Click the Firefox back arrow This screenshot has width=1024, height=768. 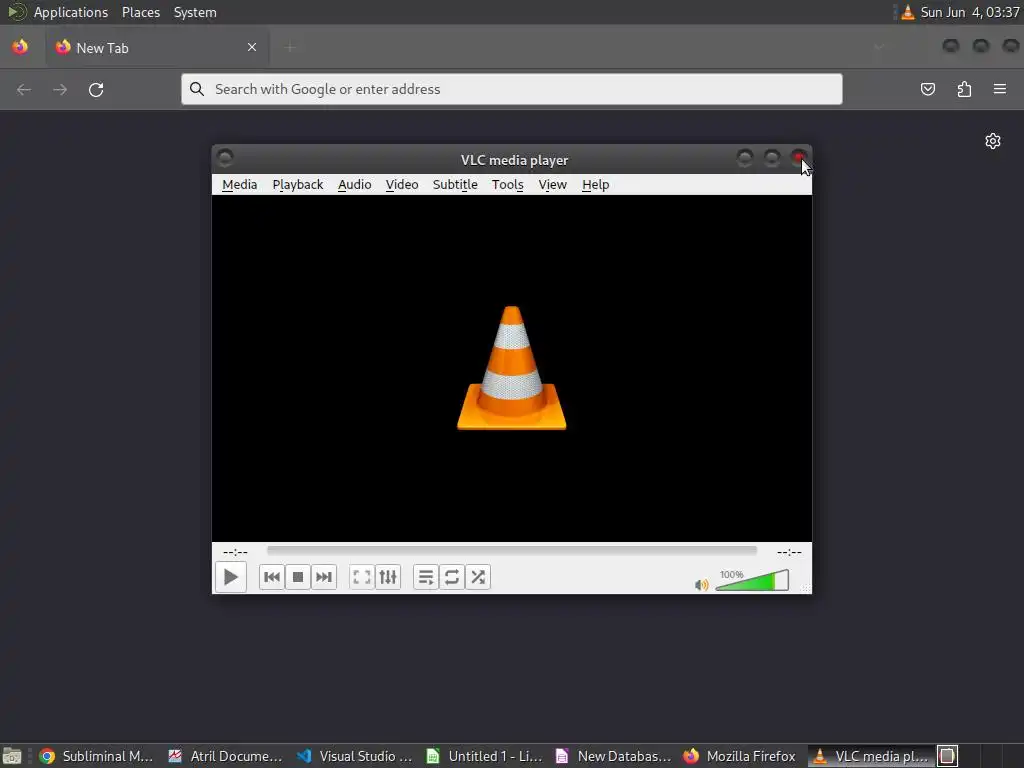pos(24,89)
